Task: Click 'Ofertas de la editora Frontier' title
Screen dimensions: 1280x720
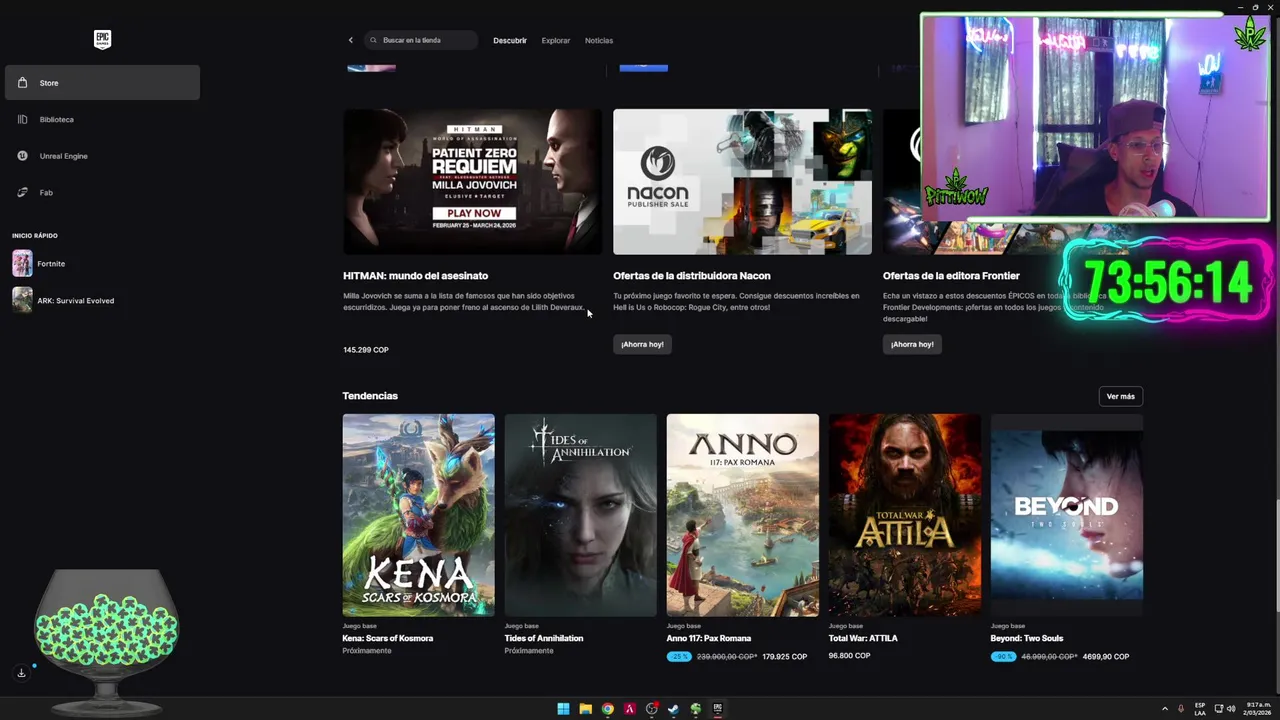Action: pos(951,276)
